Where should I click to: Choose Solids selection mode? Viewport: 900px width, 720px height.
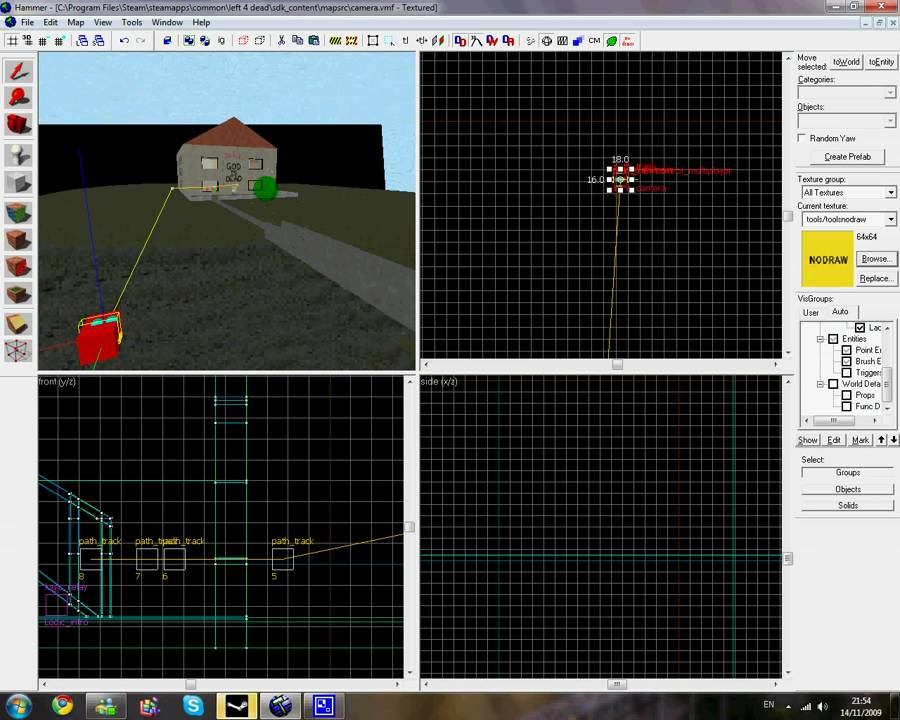click(x=848, y=505)
